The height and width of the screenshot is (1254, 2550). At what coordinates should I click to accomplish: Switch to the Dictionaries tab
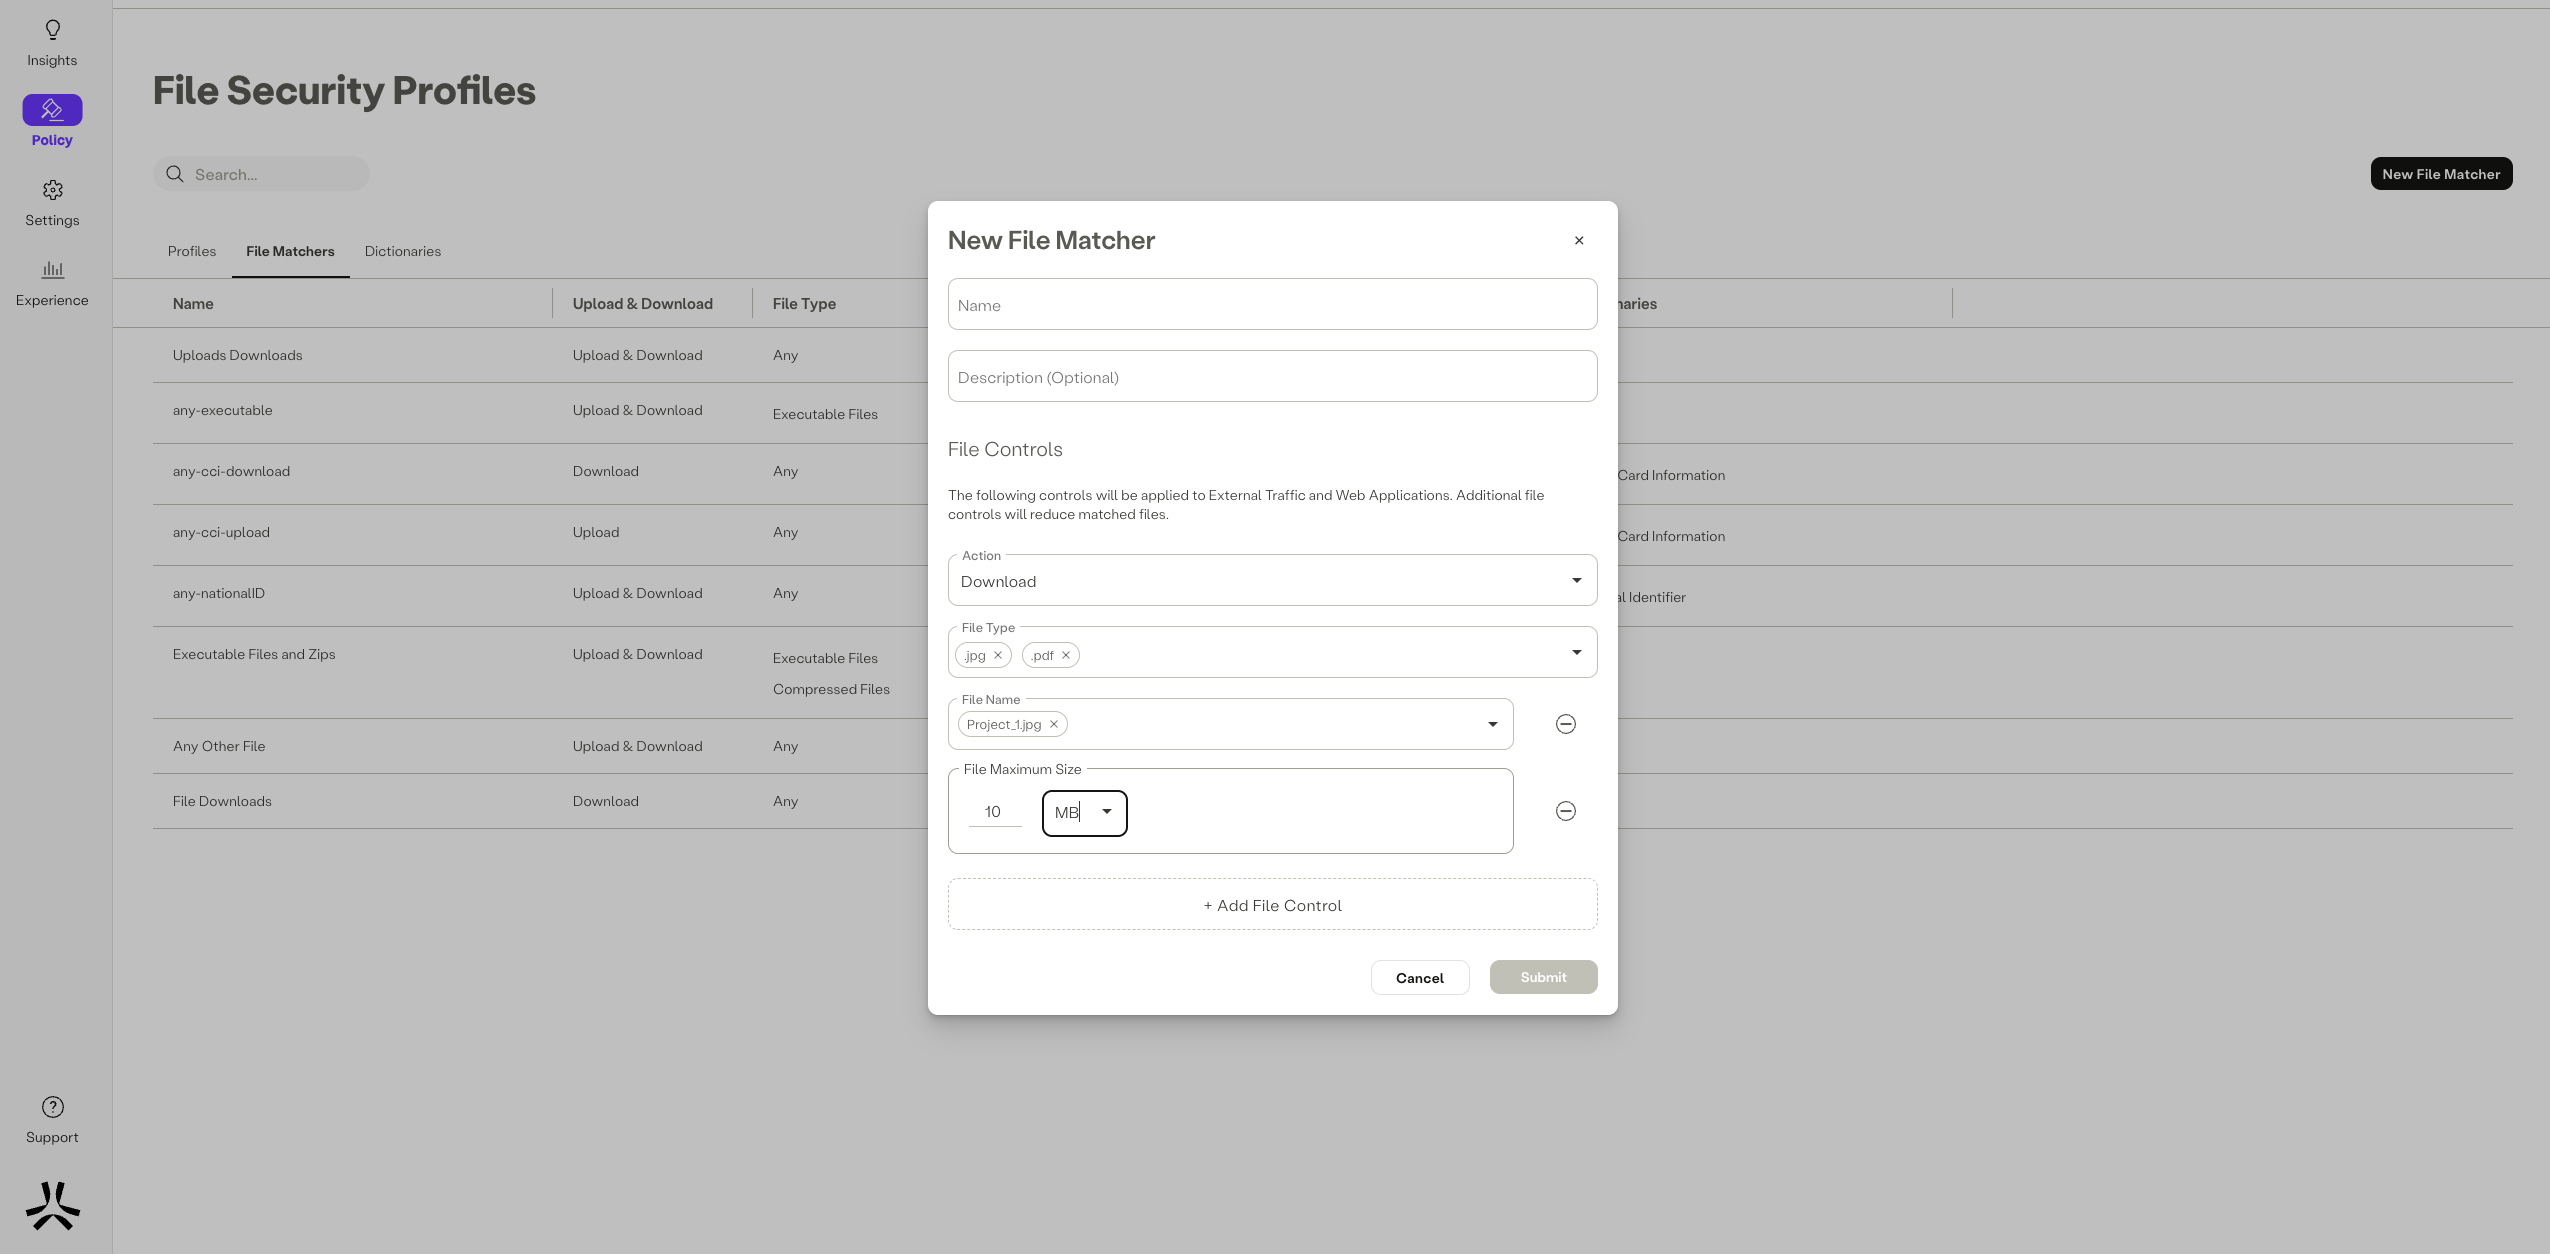point(402,251)
